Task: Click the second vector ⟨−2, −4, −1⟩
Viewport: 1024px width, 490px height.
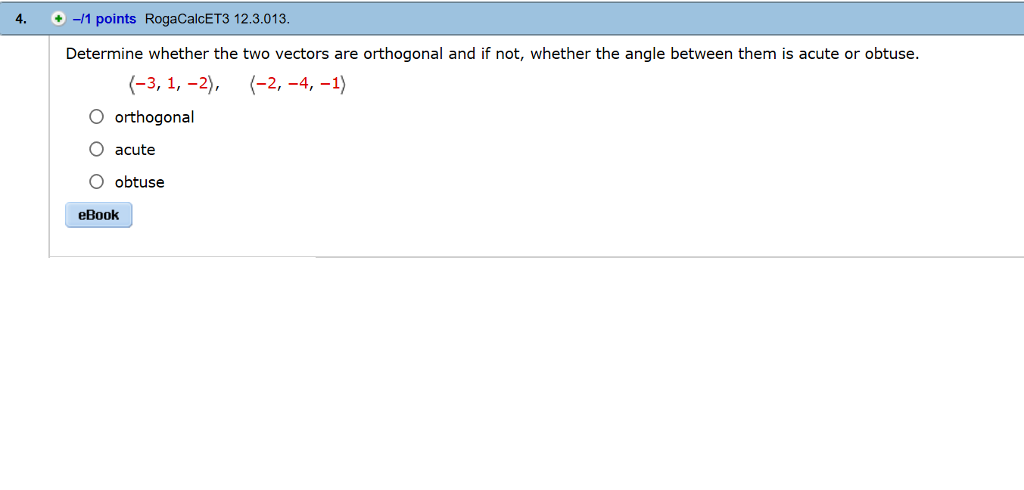Action: (298, 86)
